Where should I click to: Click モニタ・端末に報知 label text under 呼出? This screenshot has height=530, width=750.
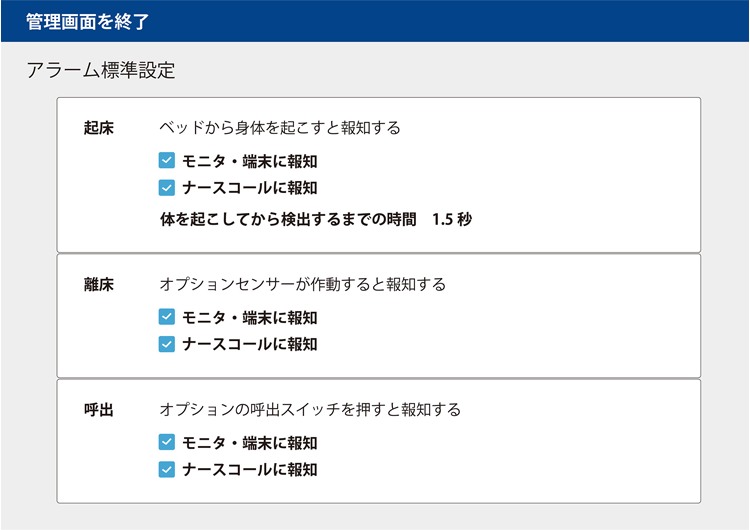250,443
